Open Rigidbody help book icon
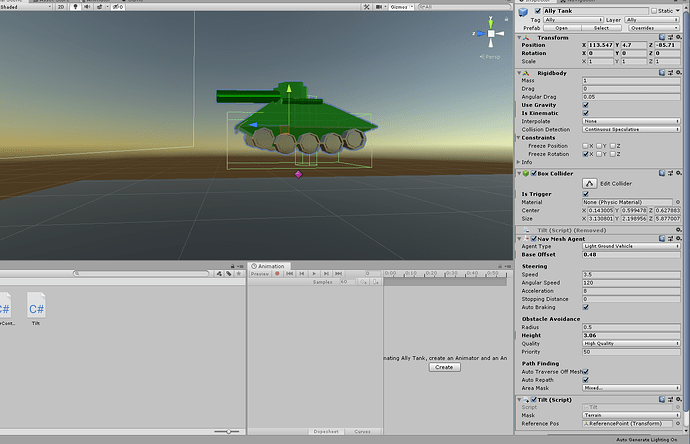 tap(662, 73)
